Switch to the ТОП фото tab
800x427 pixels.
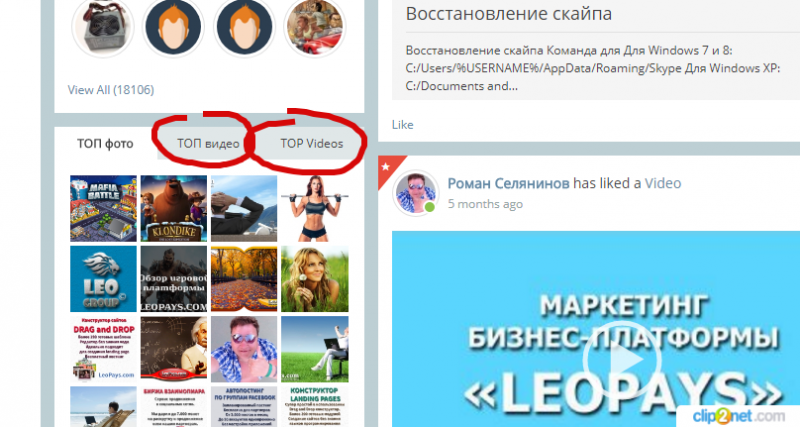105,144
